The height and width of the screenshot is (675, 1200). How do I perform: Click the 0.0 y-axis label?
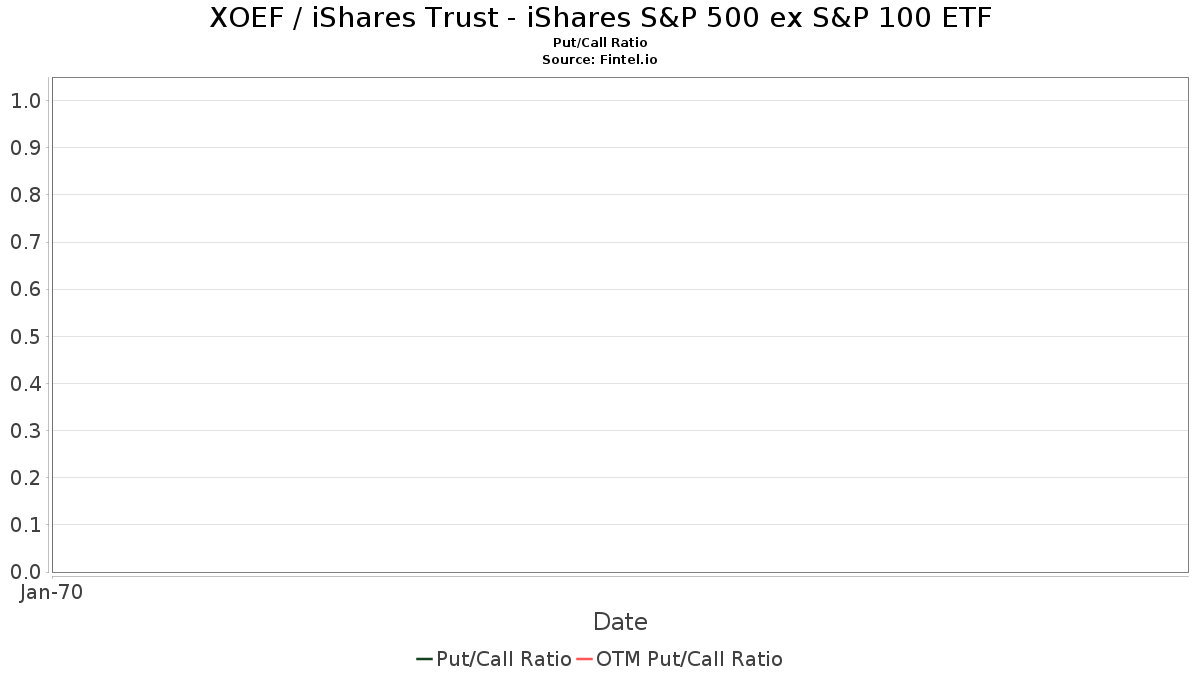(25, 572)
